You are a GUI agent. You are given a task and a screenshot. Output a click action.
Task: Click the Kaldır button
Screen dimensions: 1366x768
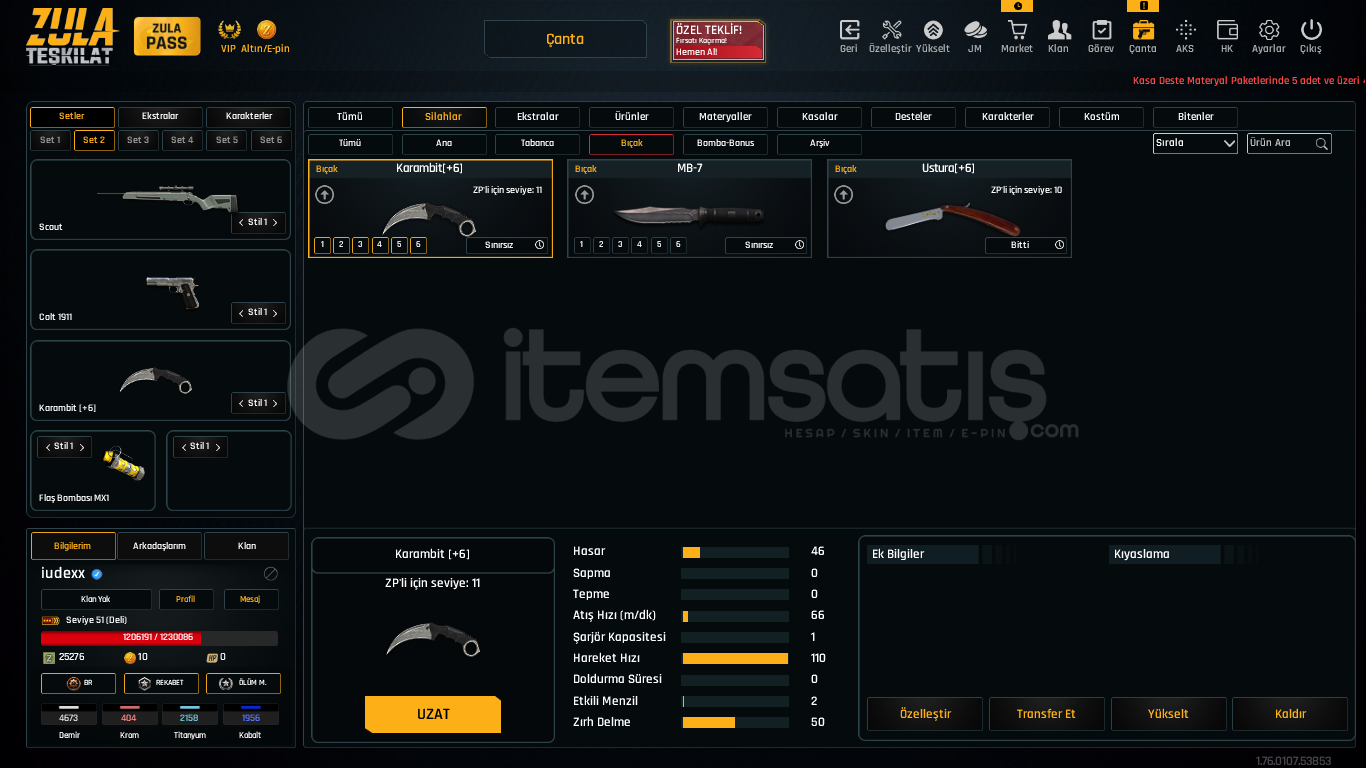1290,714
